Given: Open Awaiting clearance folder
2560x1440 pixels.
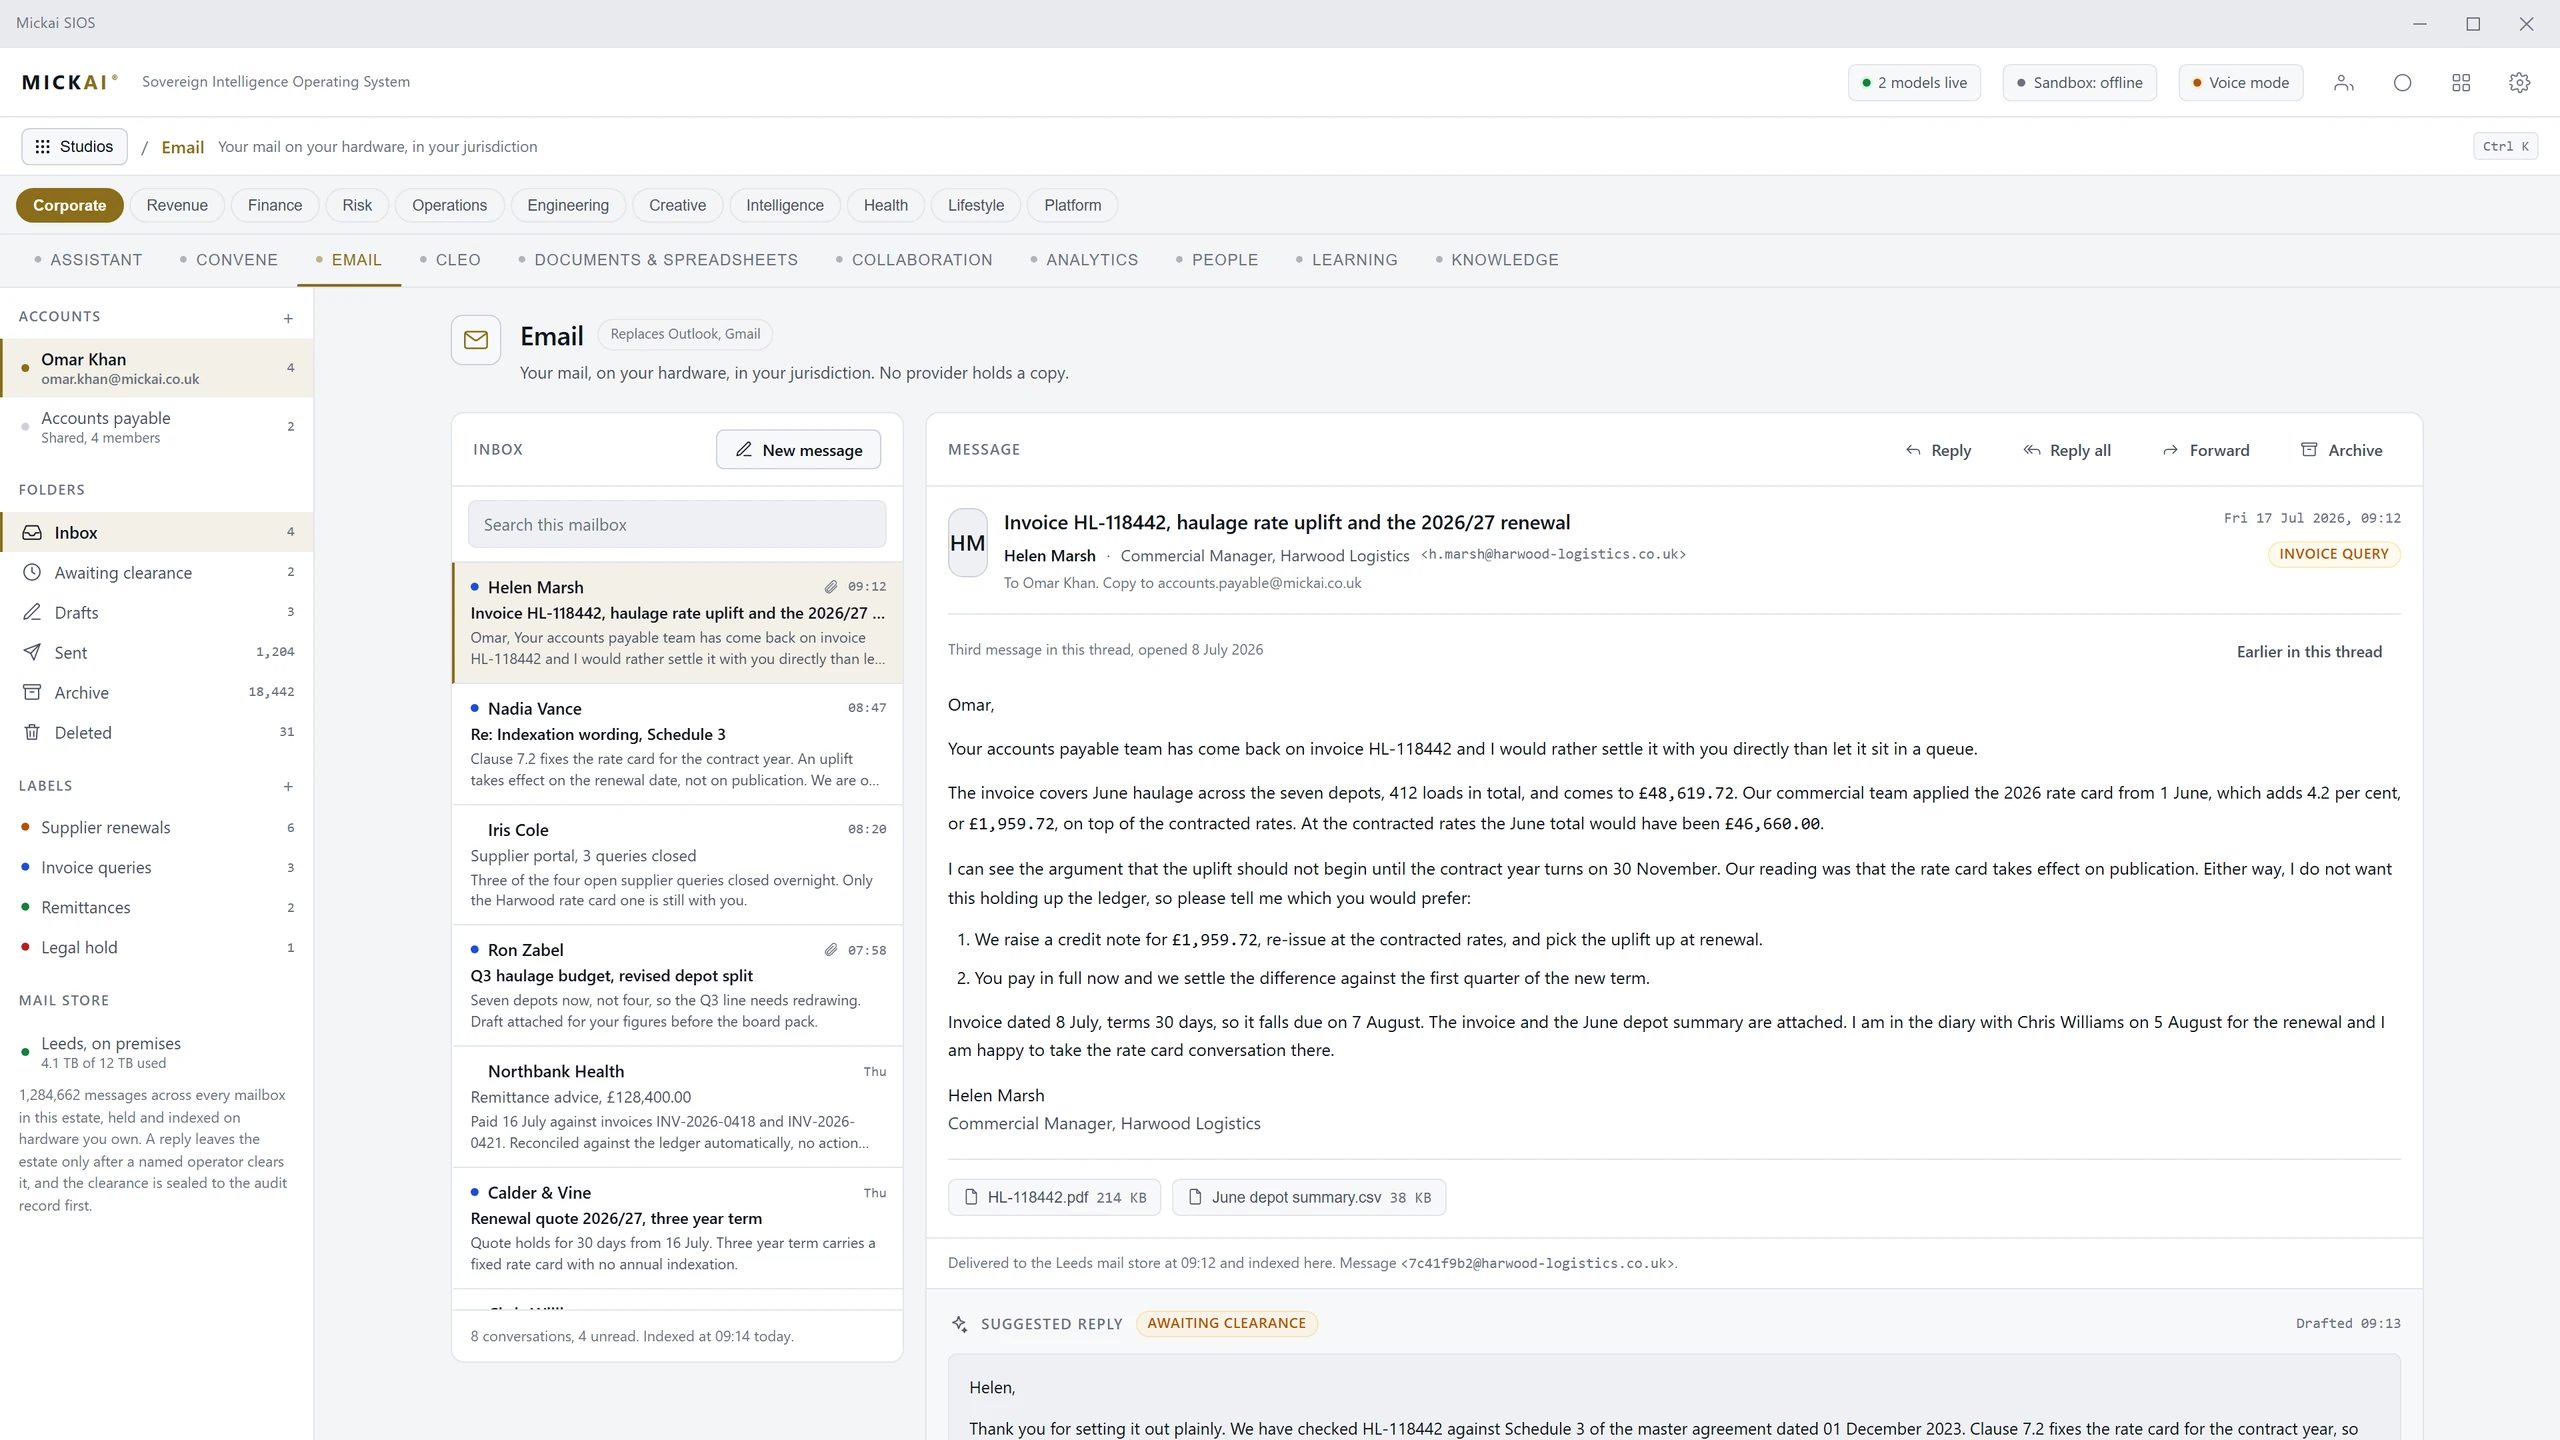Looking at the screenshot, I should point(157,572).
